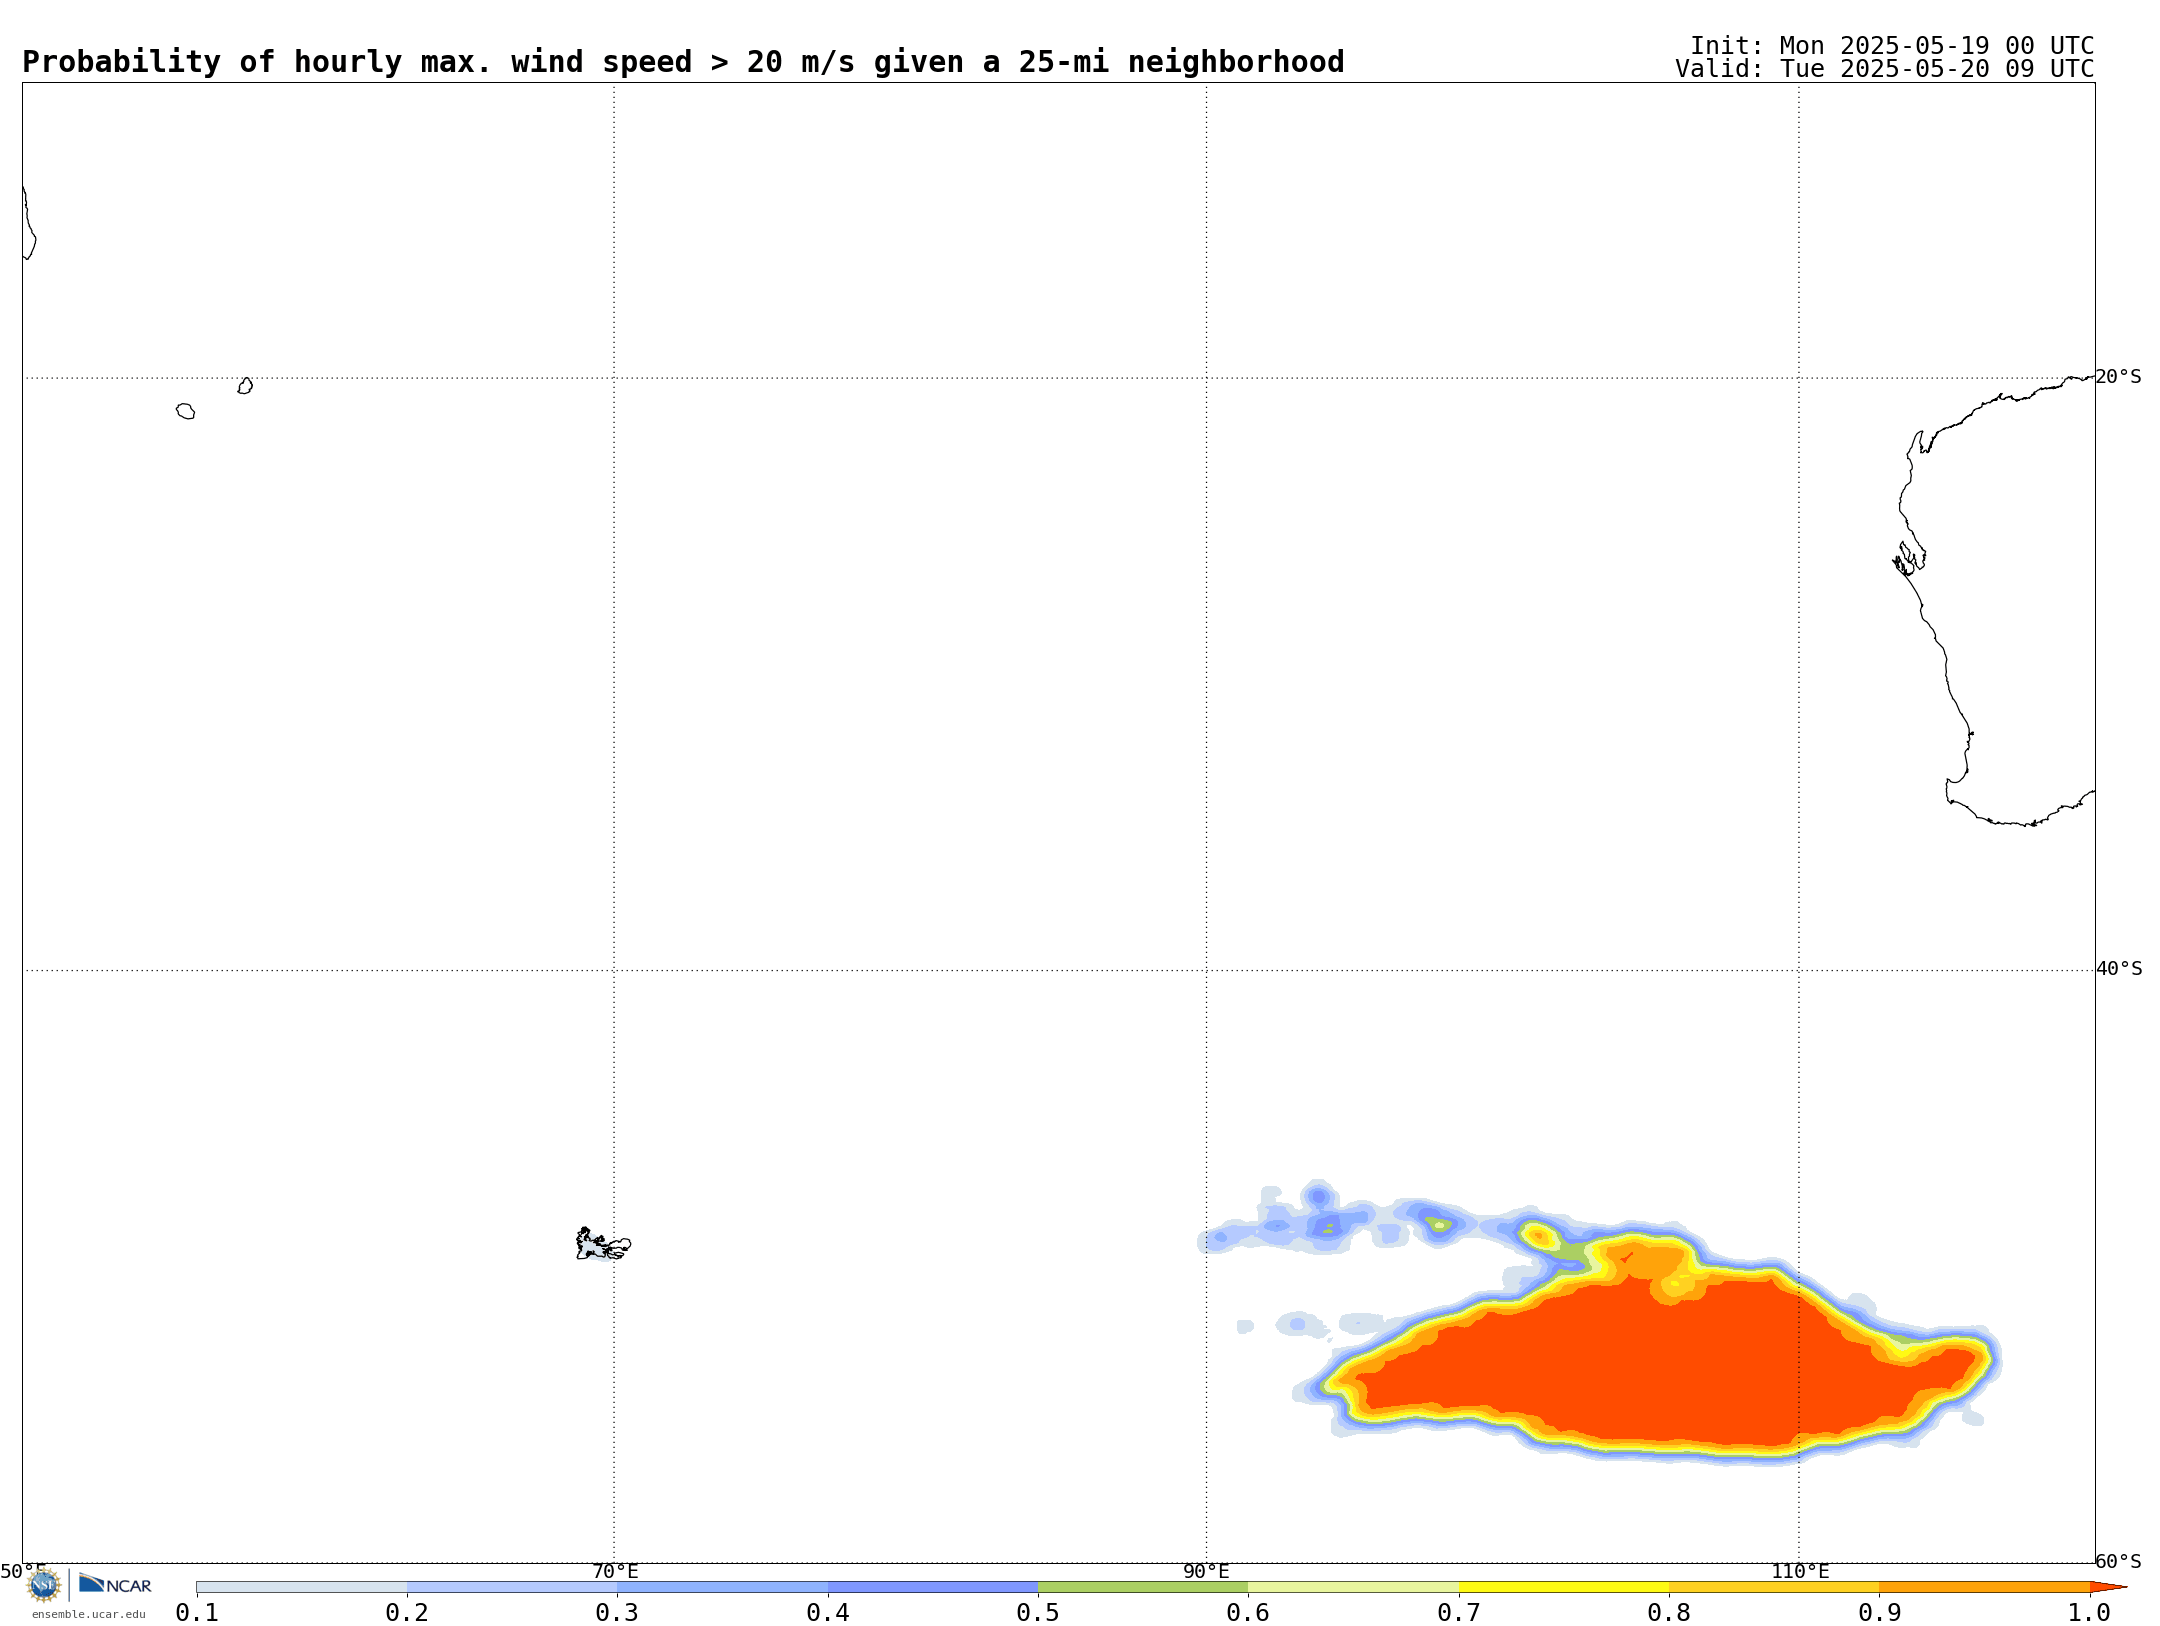Click the Kerguelen Islands outline near 70°E

603,1244
